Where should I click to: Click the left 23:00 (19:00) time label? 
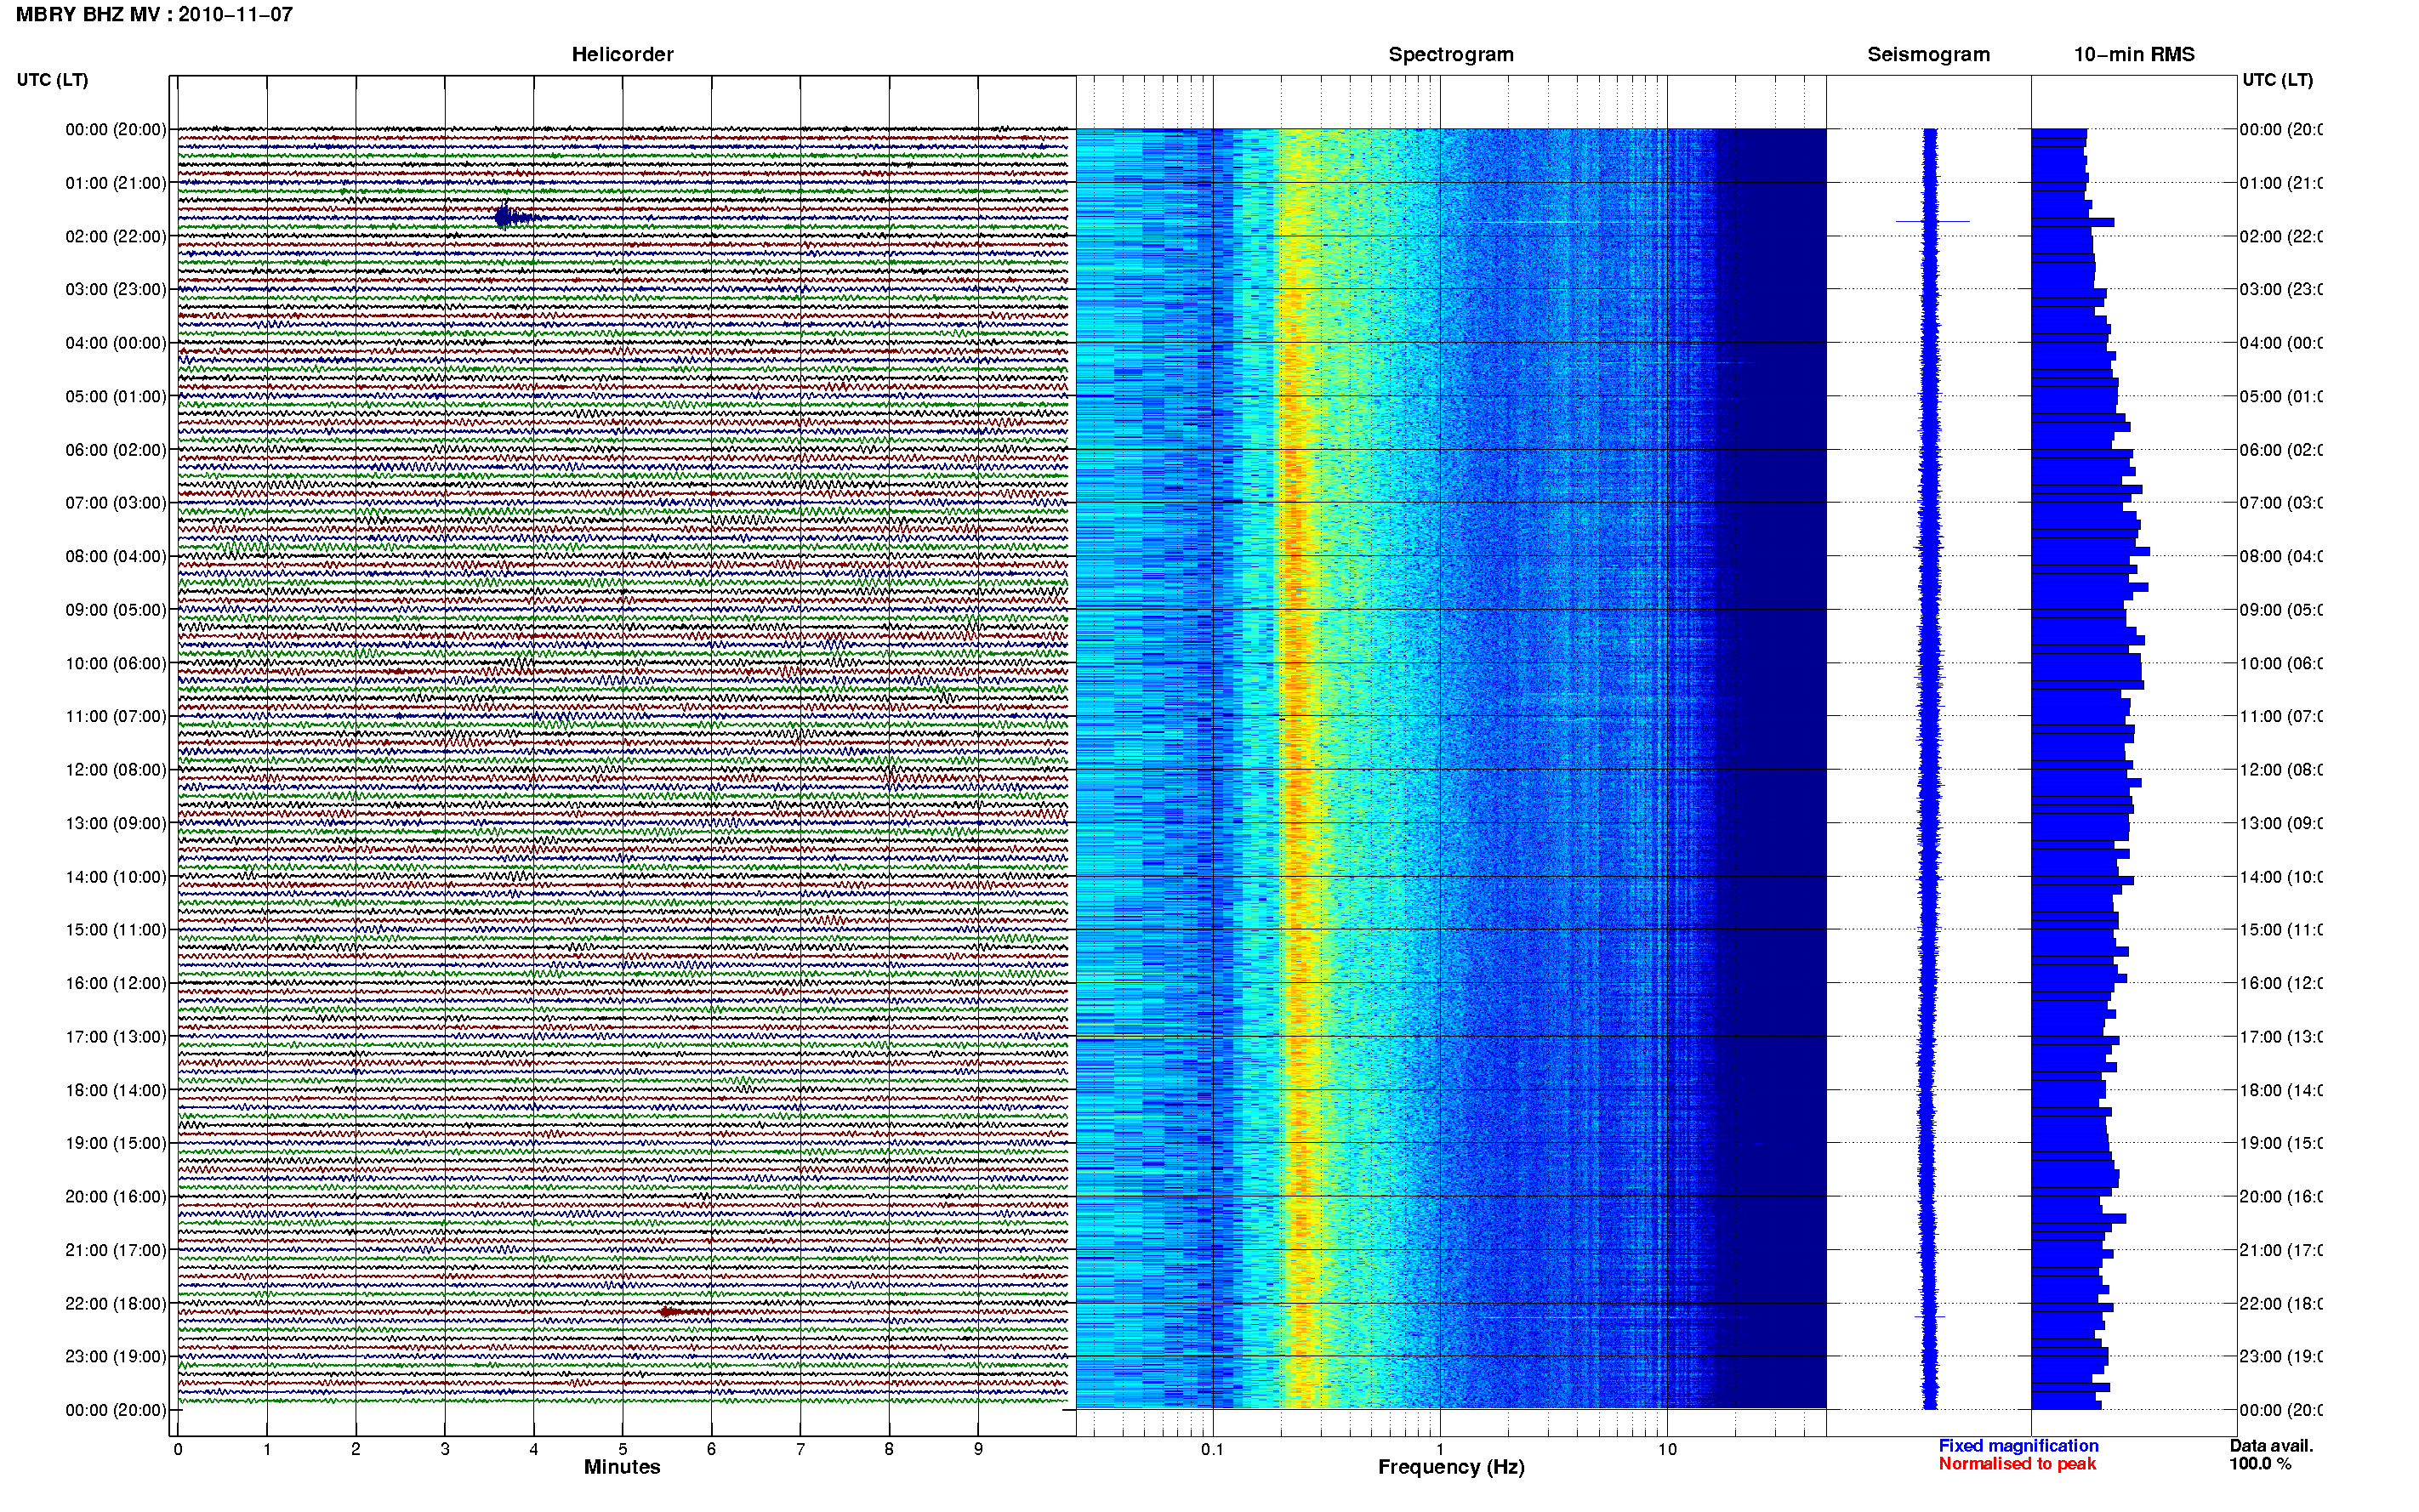pos(116,1357)
